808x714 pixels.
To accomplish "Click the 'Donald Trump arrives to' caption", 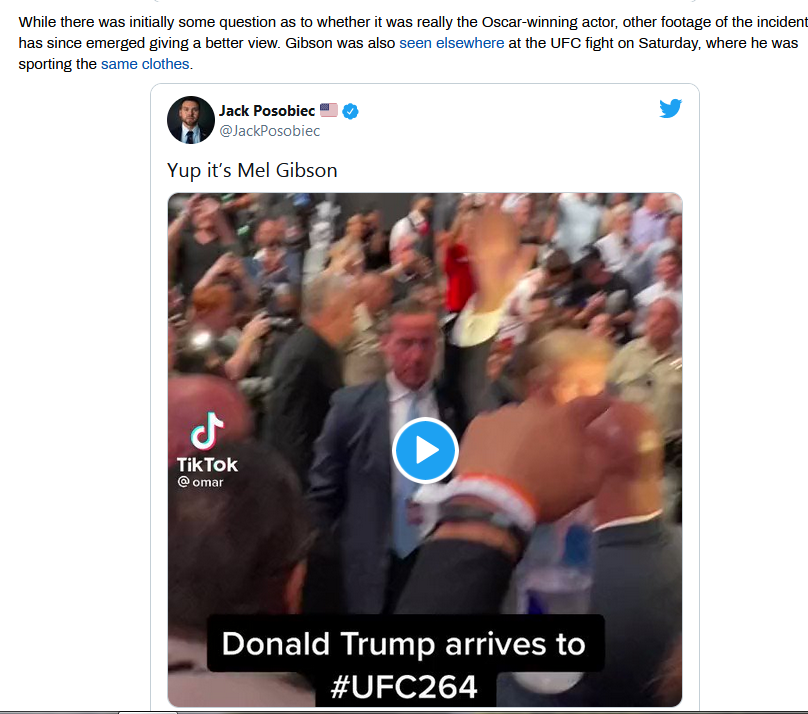I will 404,644.
